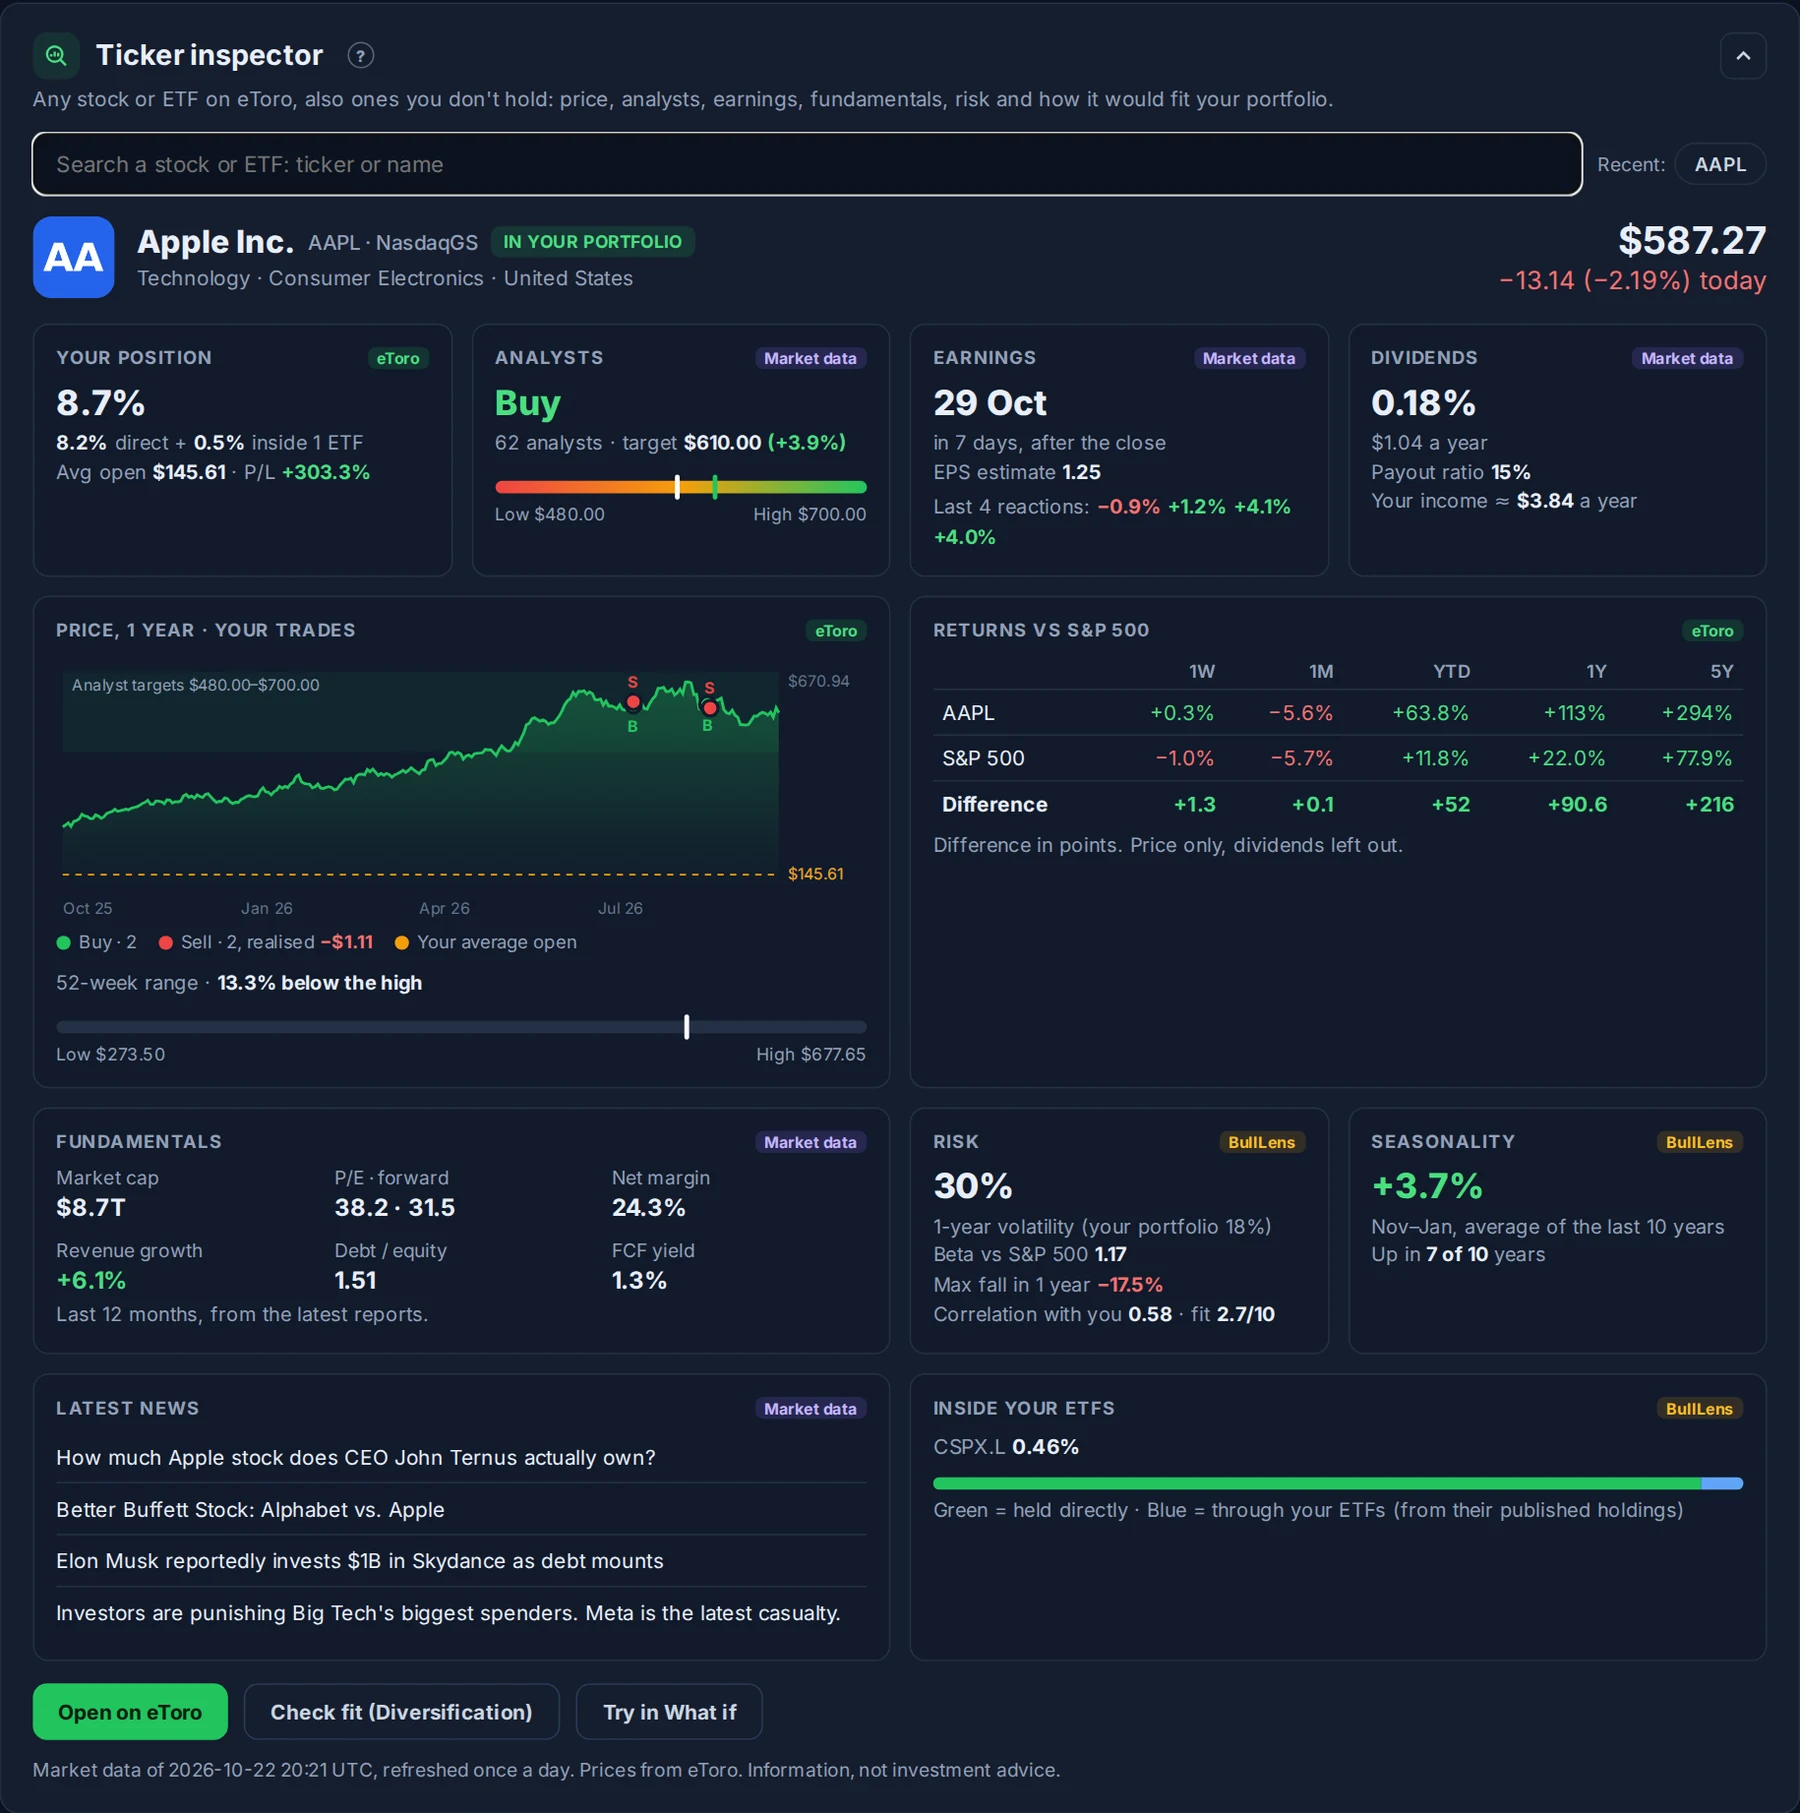This screenshot has width=1800, height=1813.
Task: Click the BullLens badge in Inside Your ETFs
Action: click(x=1699, y=1408)
